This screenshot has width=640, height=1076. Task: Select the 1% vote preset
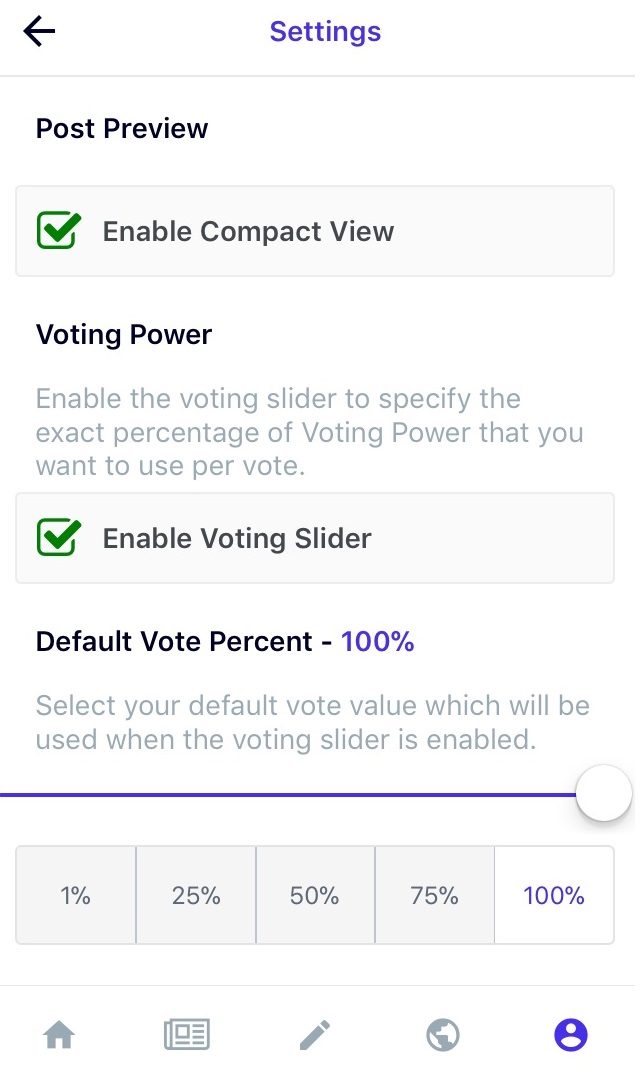75,895
